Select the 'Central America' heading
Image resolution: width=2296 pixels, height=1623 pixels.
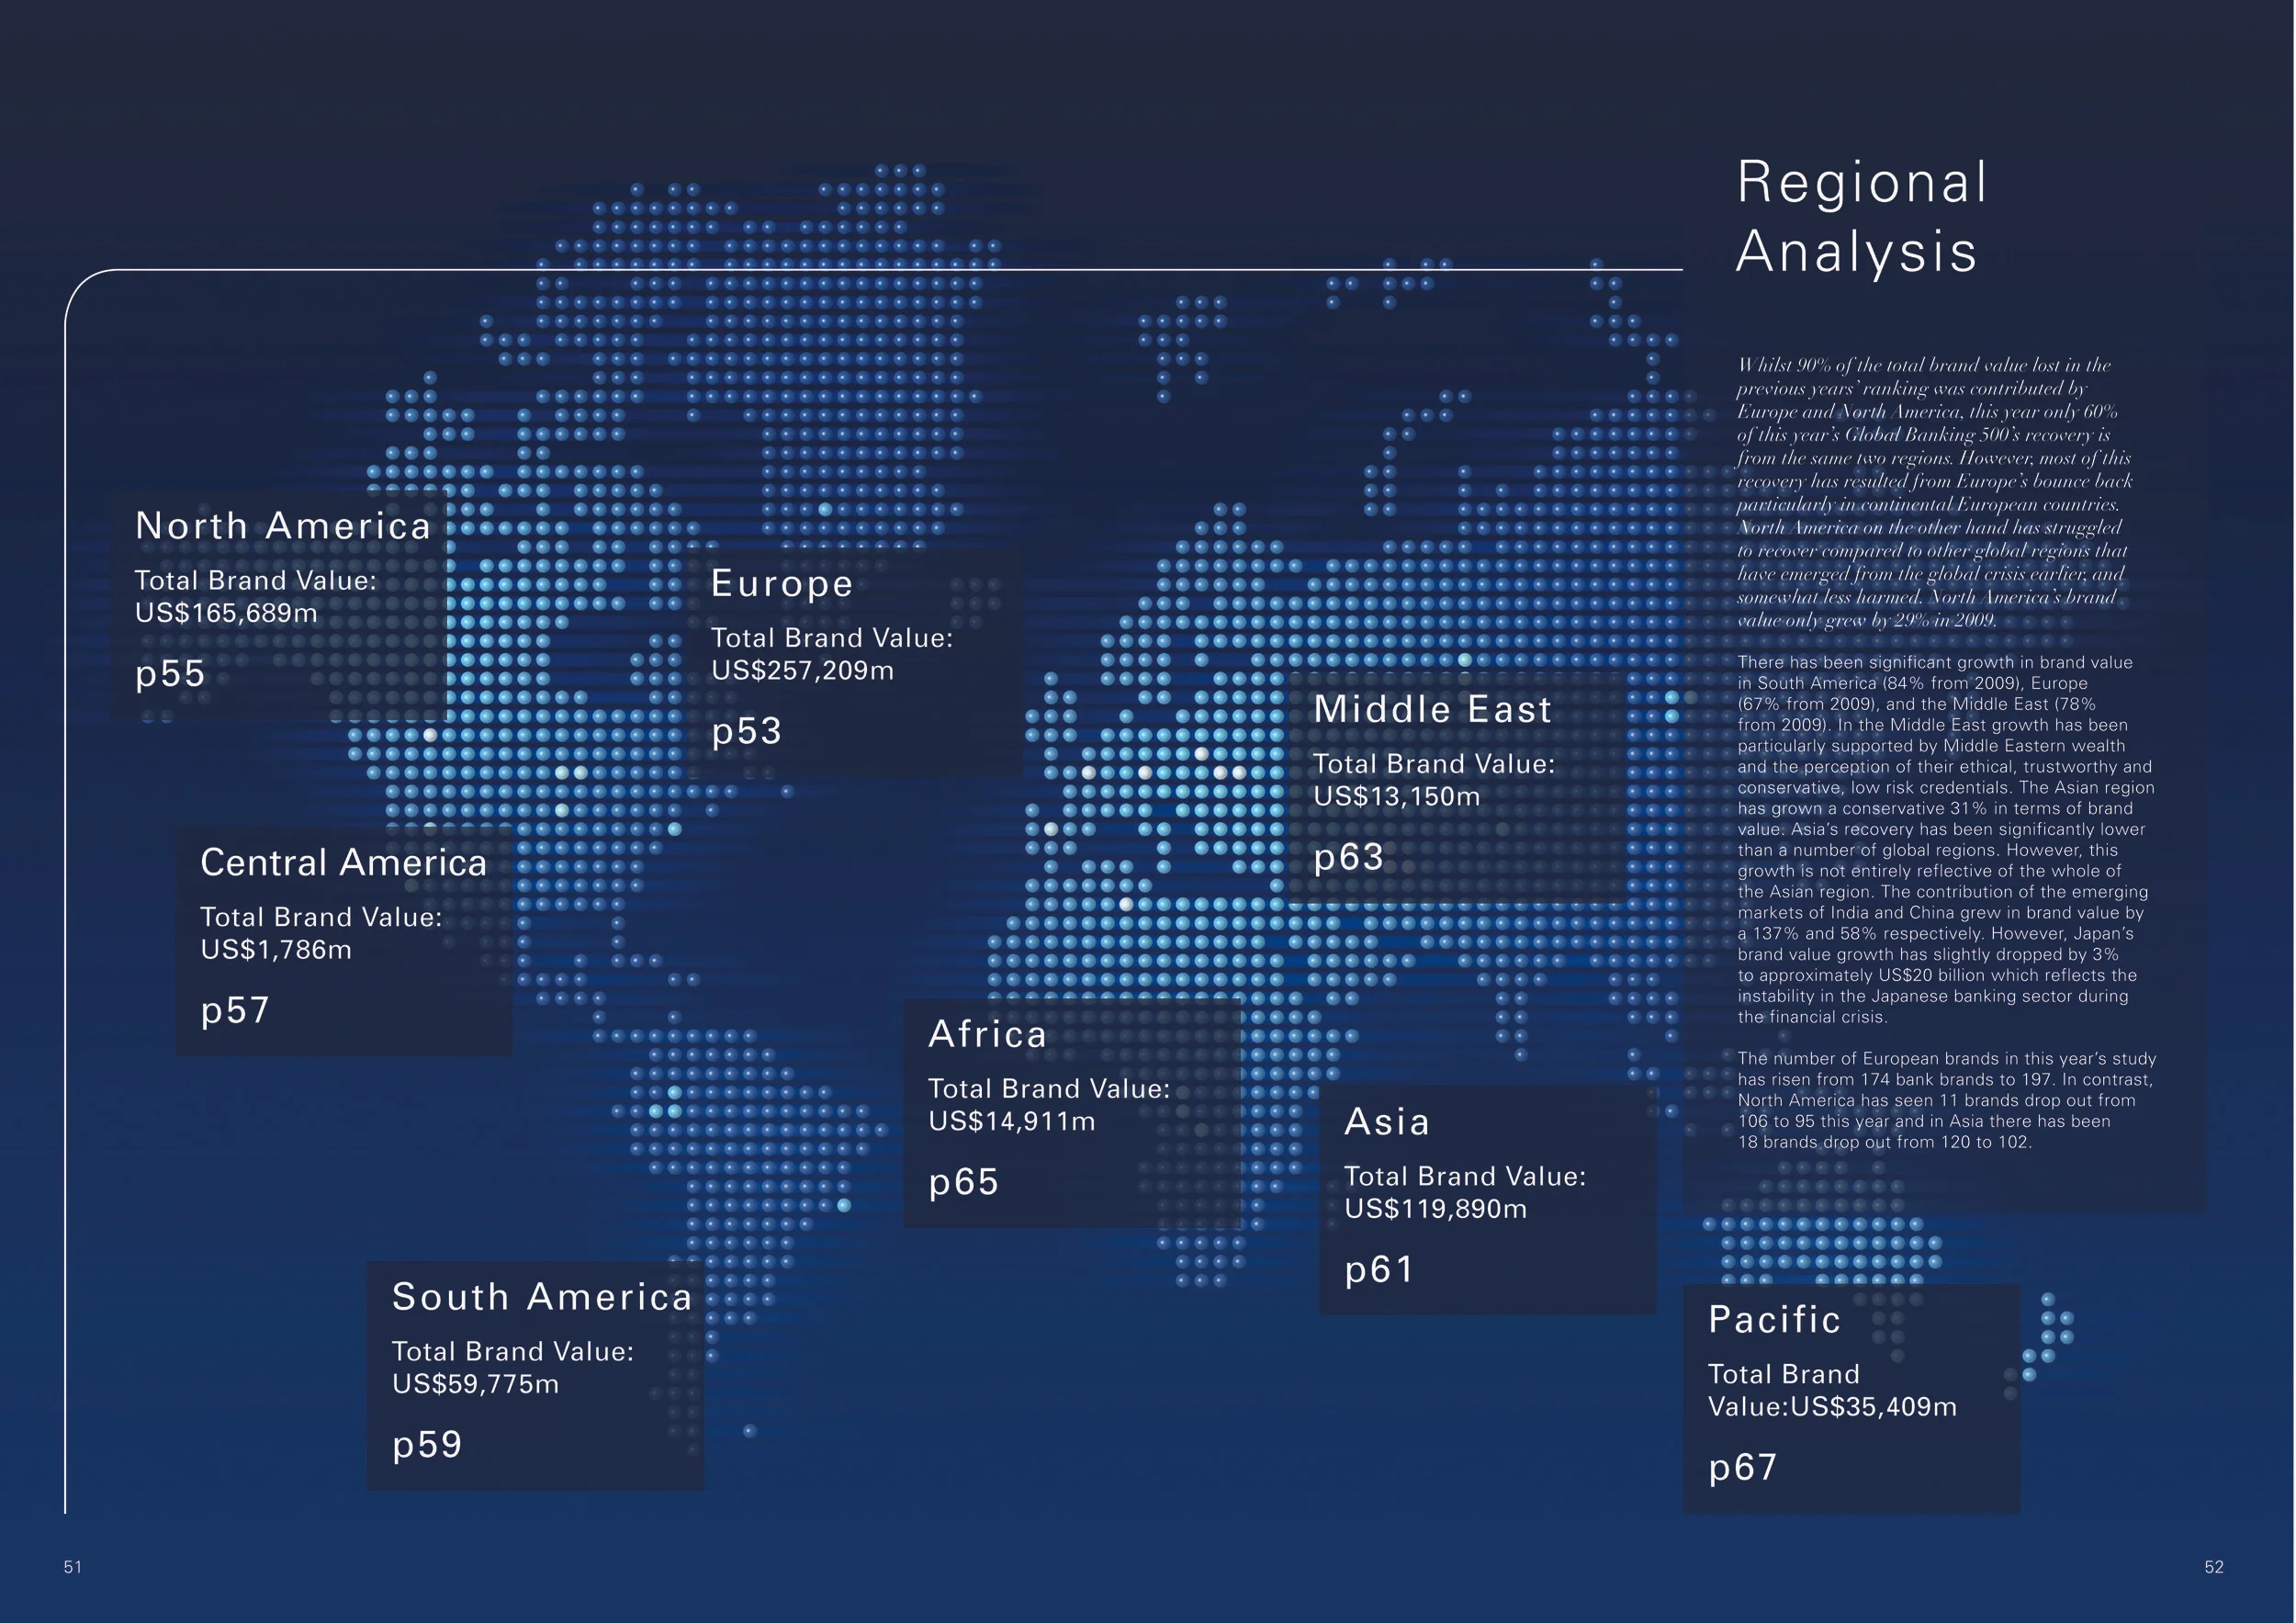343,863
